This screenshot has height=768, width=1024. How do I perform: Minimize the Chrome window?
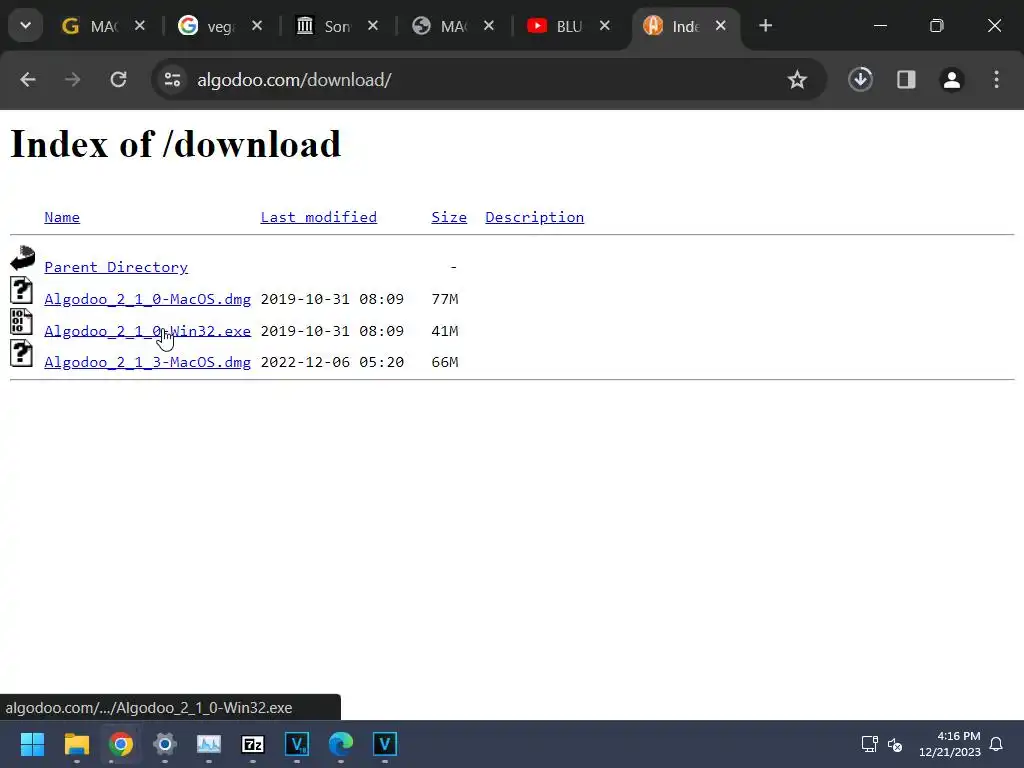(880, 25)
